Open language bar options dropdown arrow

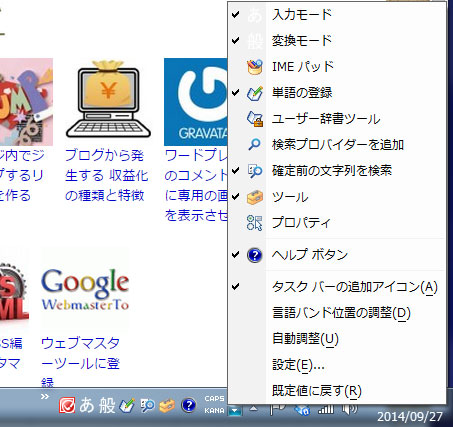235,410
